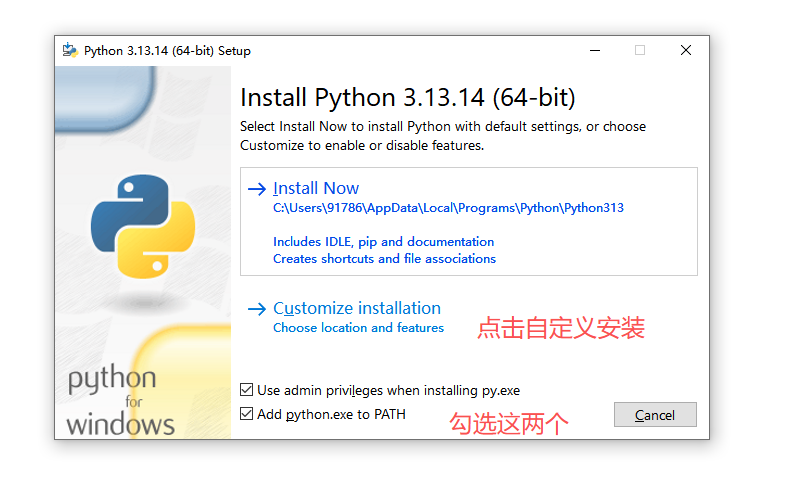
Task: Close the Python Setup window
Action: click(x=685, y=51)
